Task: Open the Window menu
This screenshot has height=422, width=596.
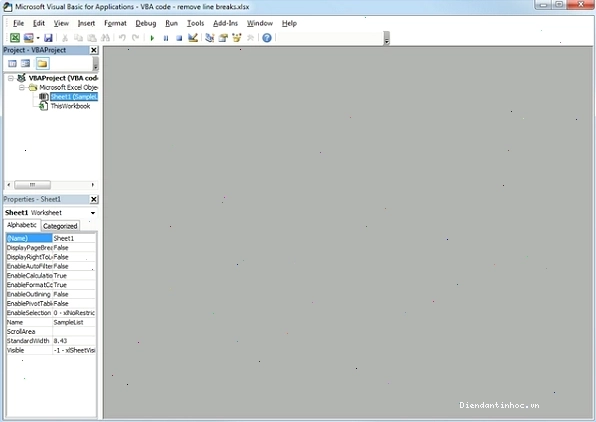Action: pyautogui.click(x=260, y=23)
